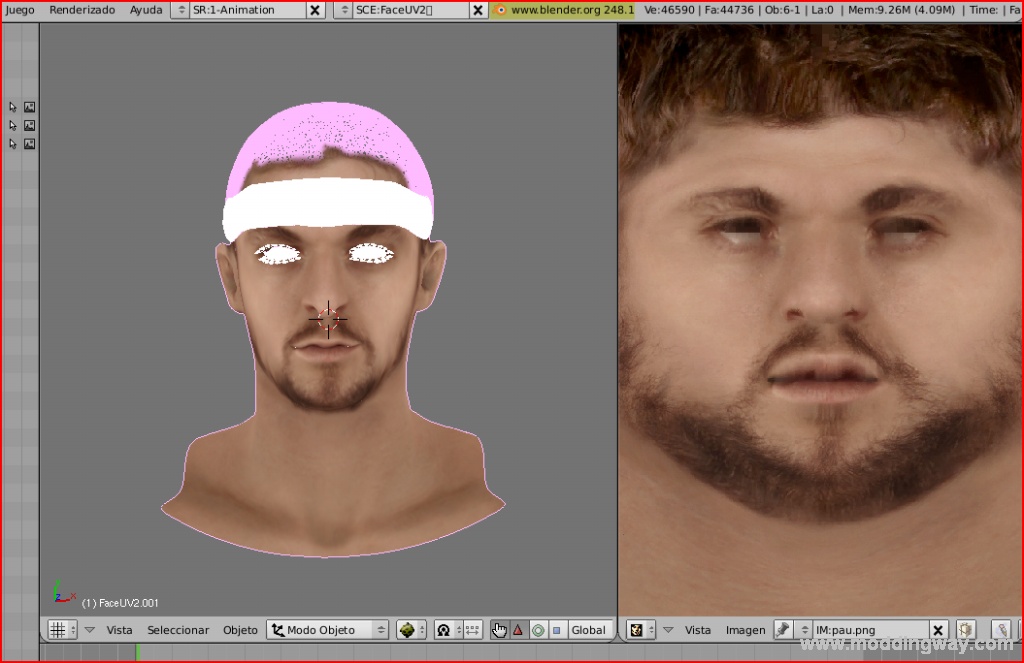
Task: Expand the Global orientation dropdown
Action: [x=589, y=630]
